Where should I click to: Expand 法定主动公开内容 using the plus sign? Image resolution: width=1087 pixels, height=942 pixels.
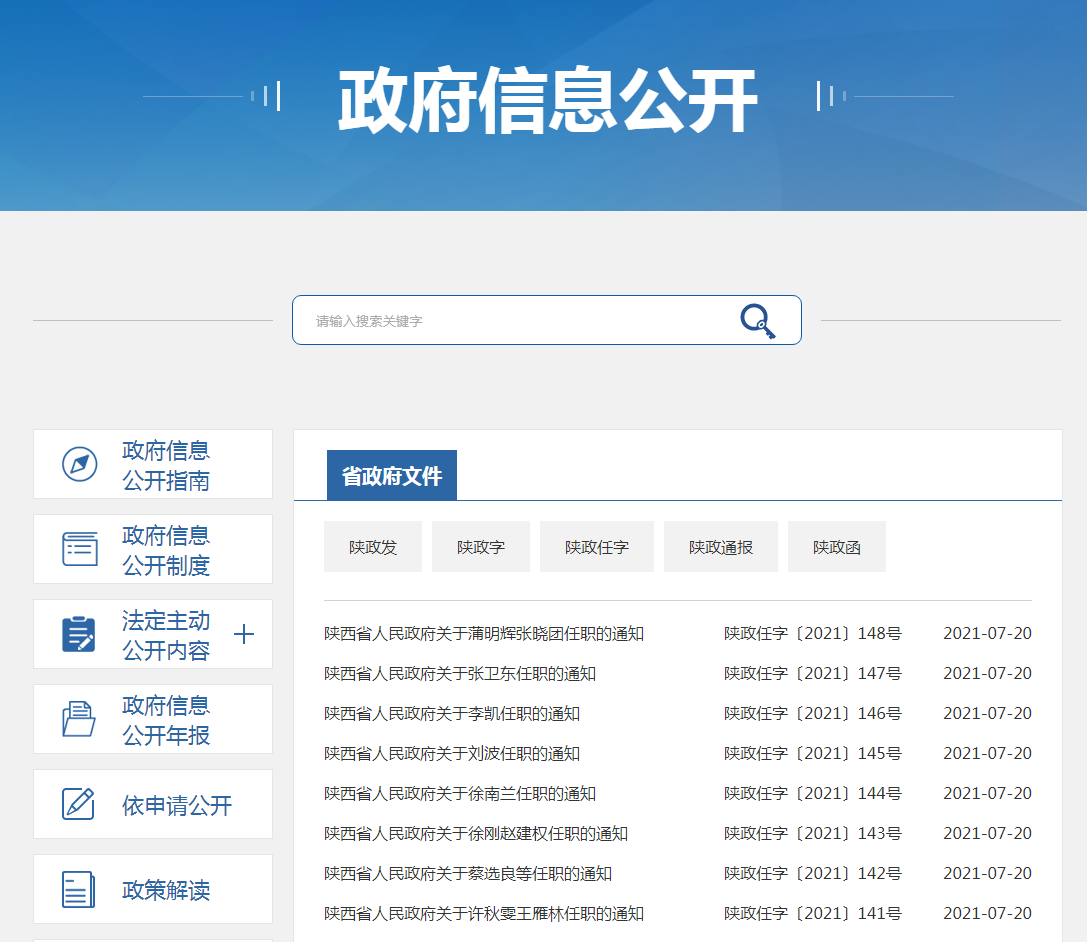[x=243, y=634]
